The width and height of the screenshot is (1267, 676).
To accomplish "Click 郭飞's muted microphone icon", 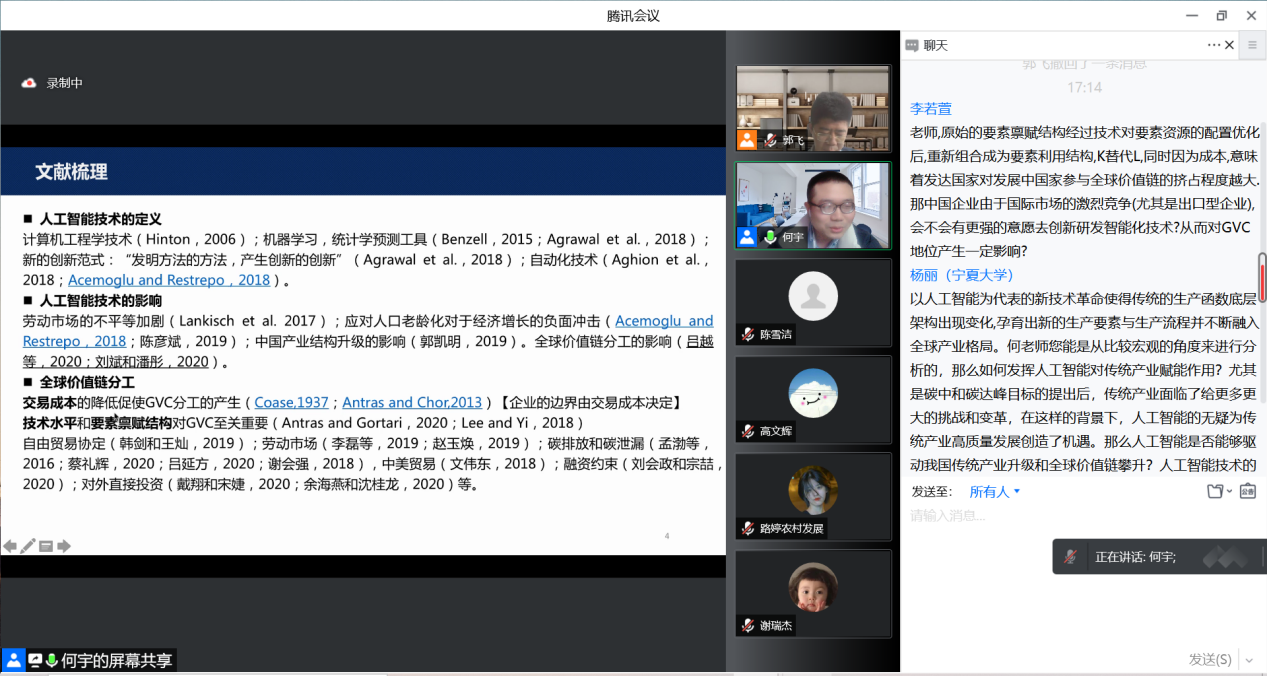I will pyautogui.click(x=769, y=140).
